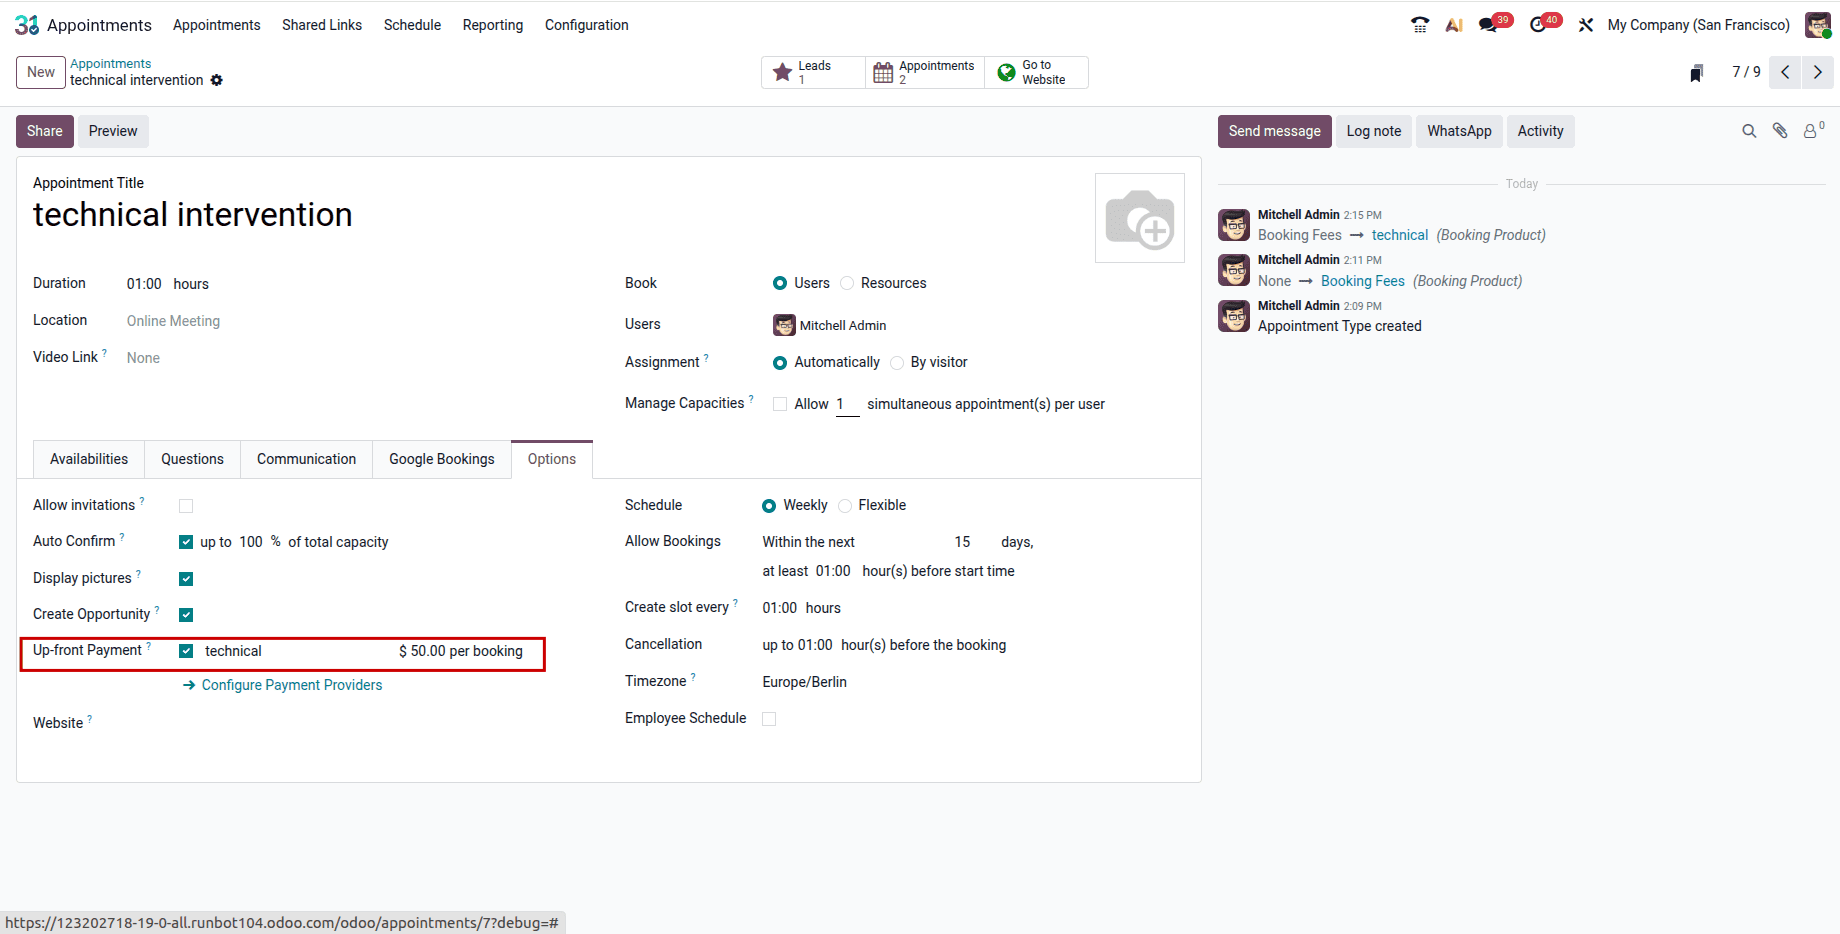Open the Shared Links menu

click(322, 25)
